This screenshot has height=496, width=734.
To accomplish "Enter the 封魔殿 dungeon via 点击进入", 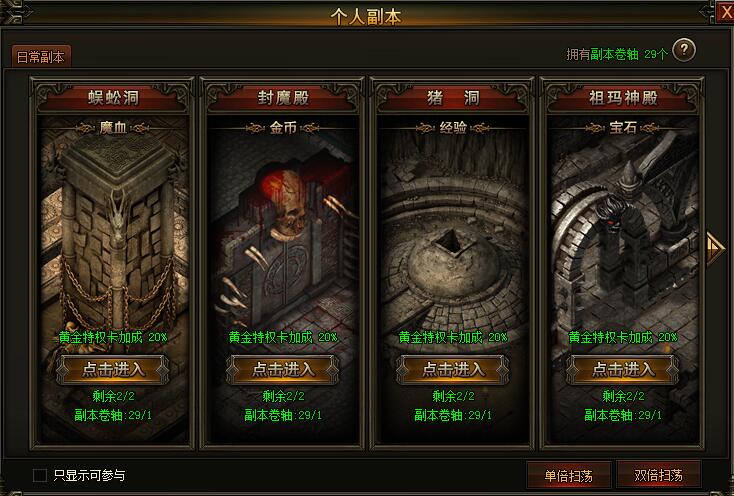I will tap(282, 370).
